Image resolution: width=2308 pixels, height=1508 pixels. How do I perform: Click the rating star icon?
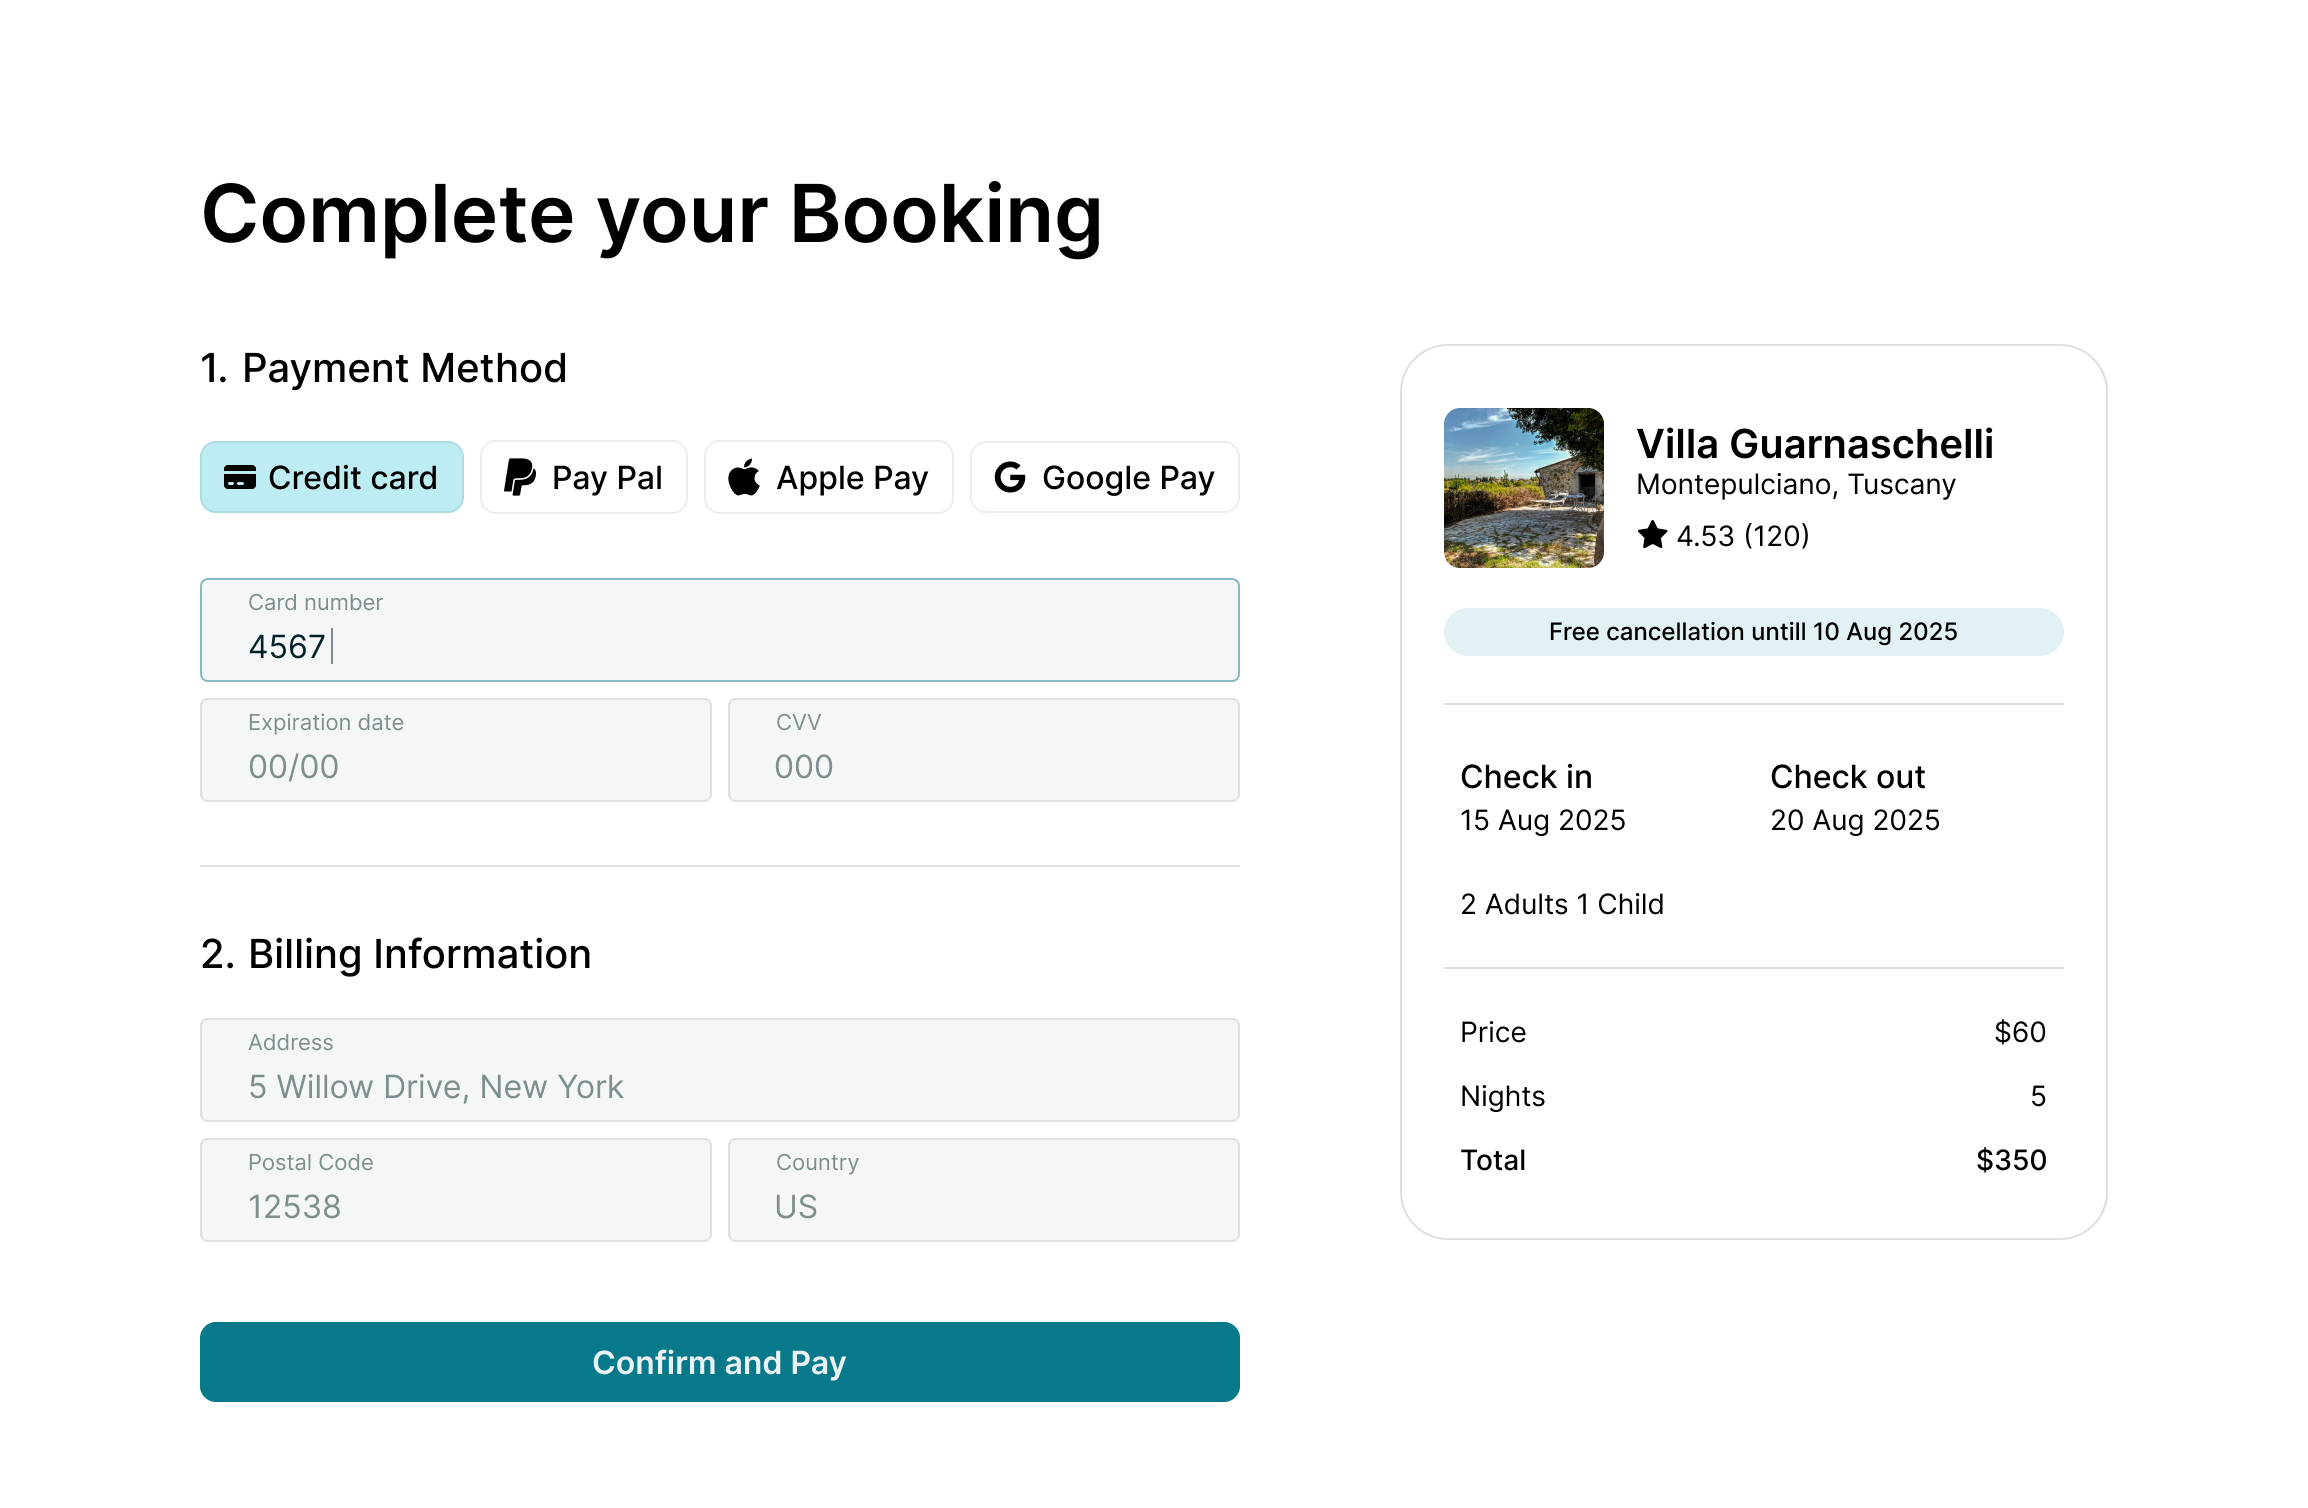pyautogui.click(x=1652, y=536)
